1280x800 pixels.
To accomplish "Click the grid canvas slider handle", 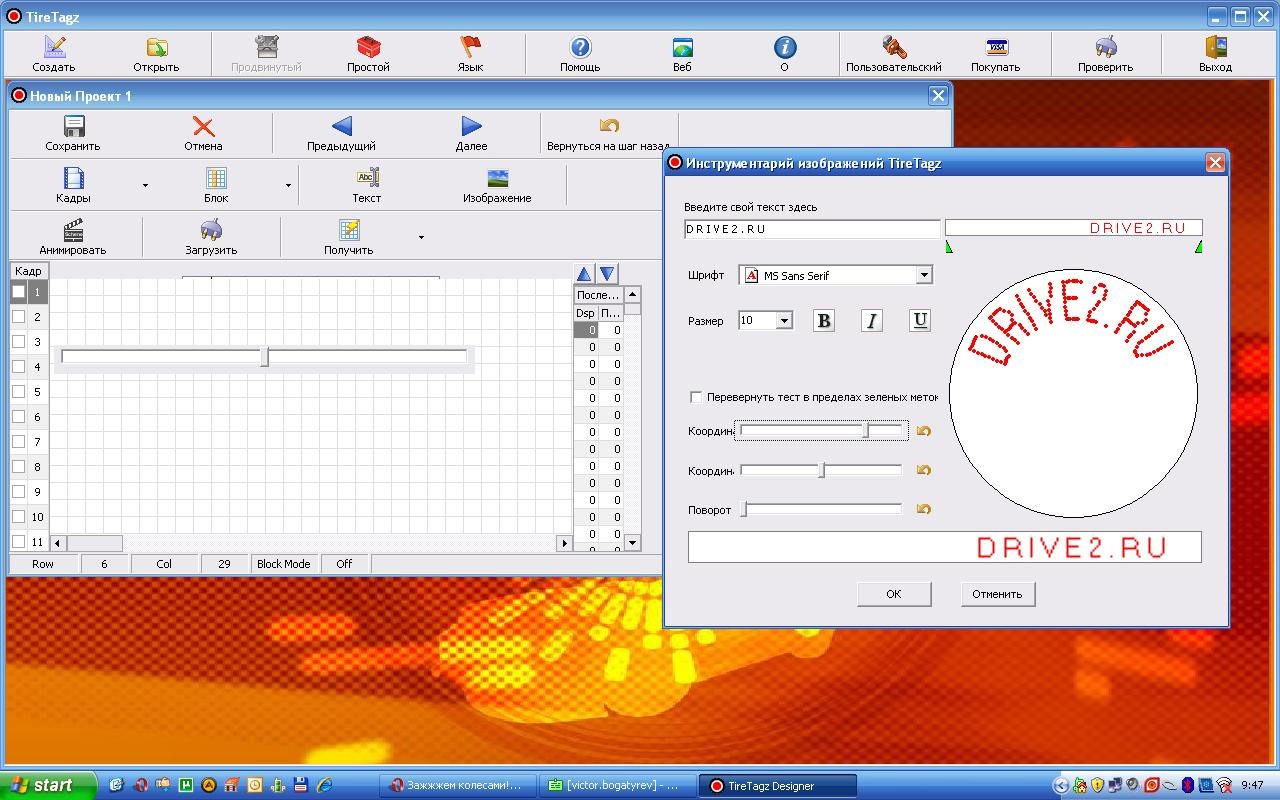I will coord(265,357).
